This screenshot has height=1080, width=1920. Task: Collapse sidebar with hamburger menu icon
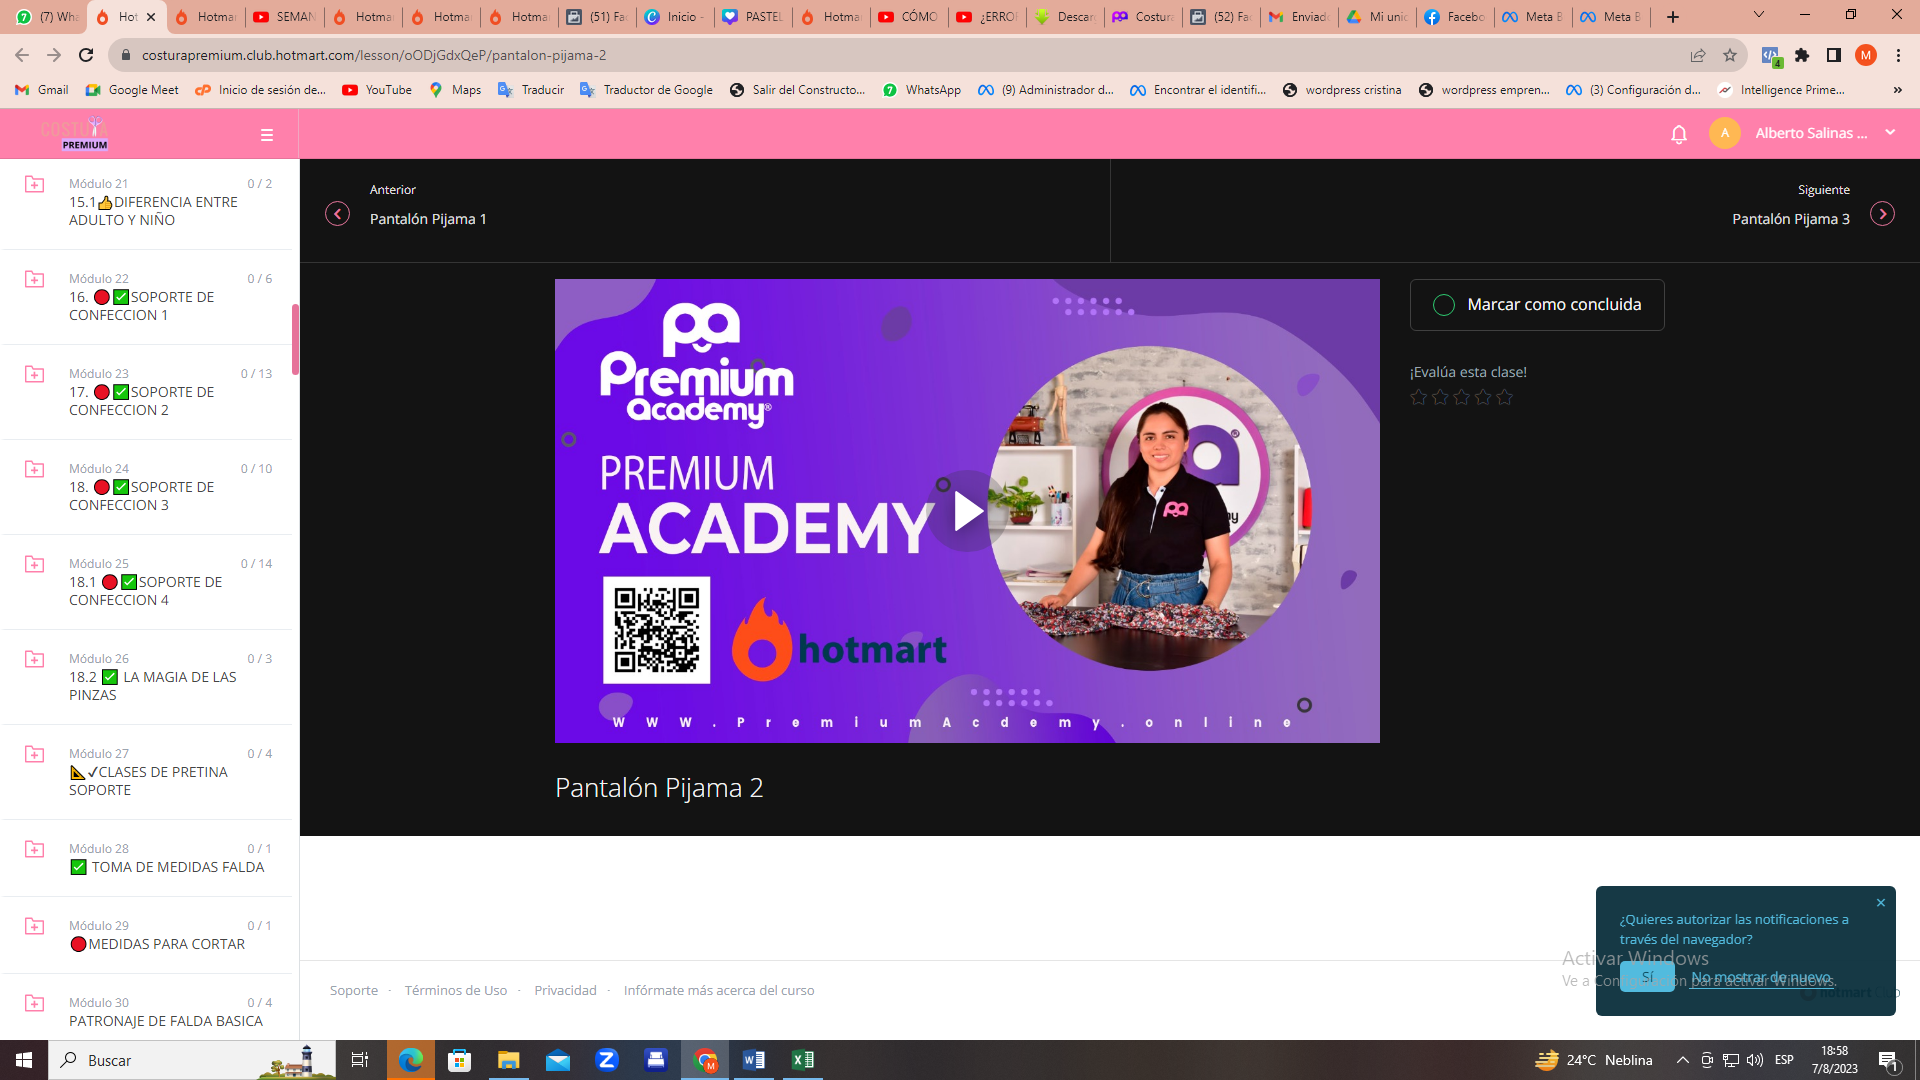click(267, 135)
